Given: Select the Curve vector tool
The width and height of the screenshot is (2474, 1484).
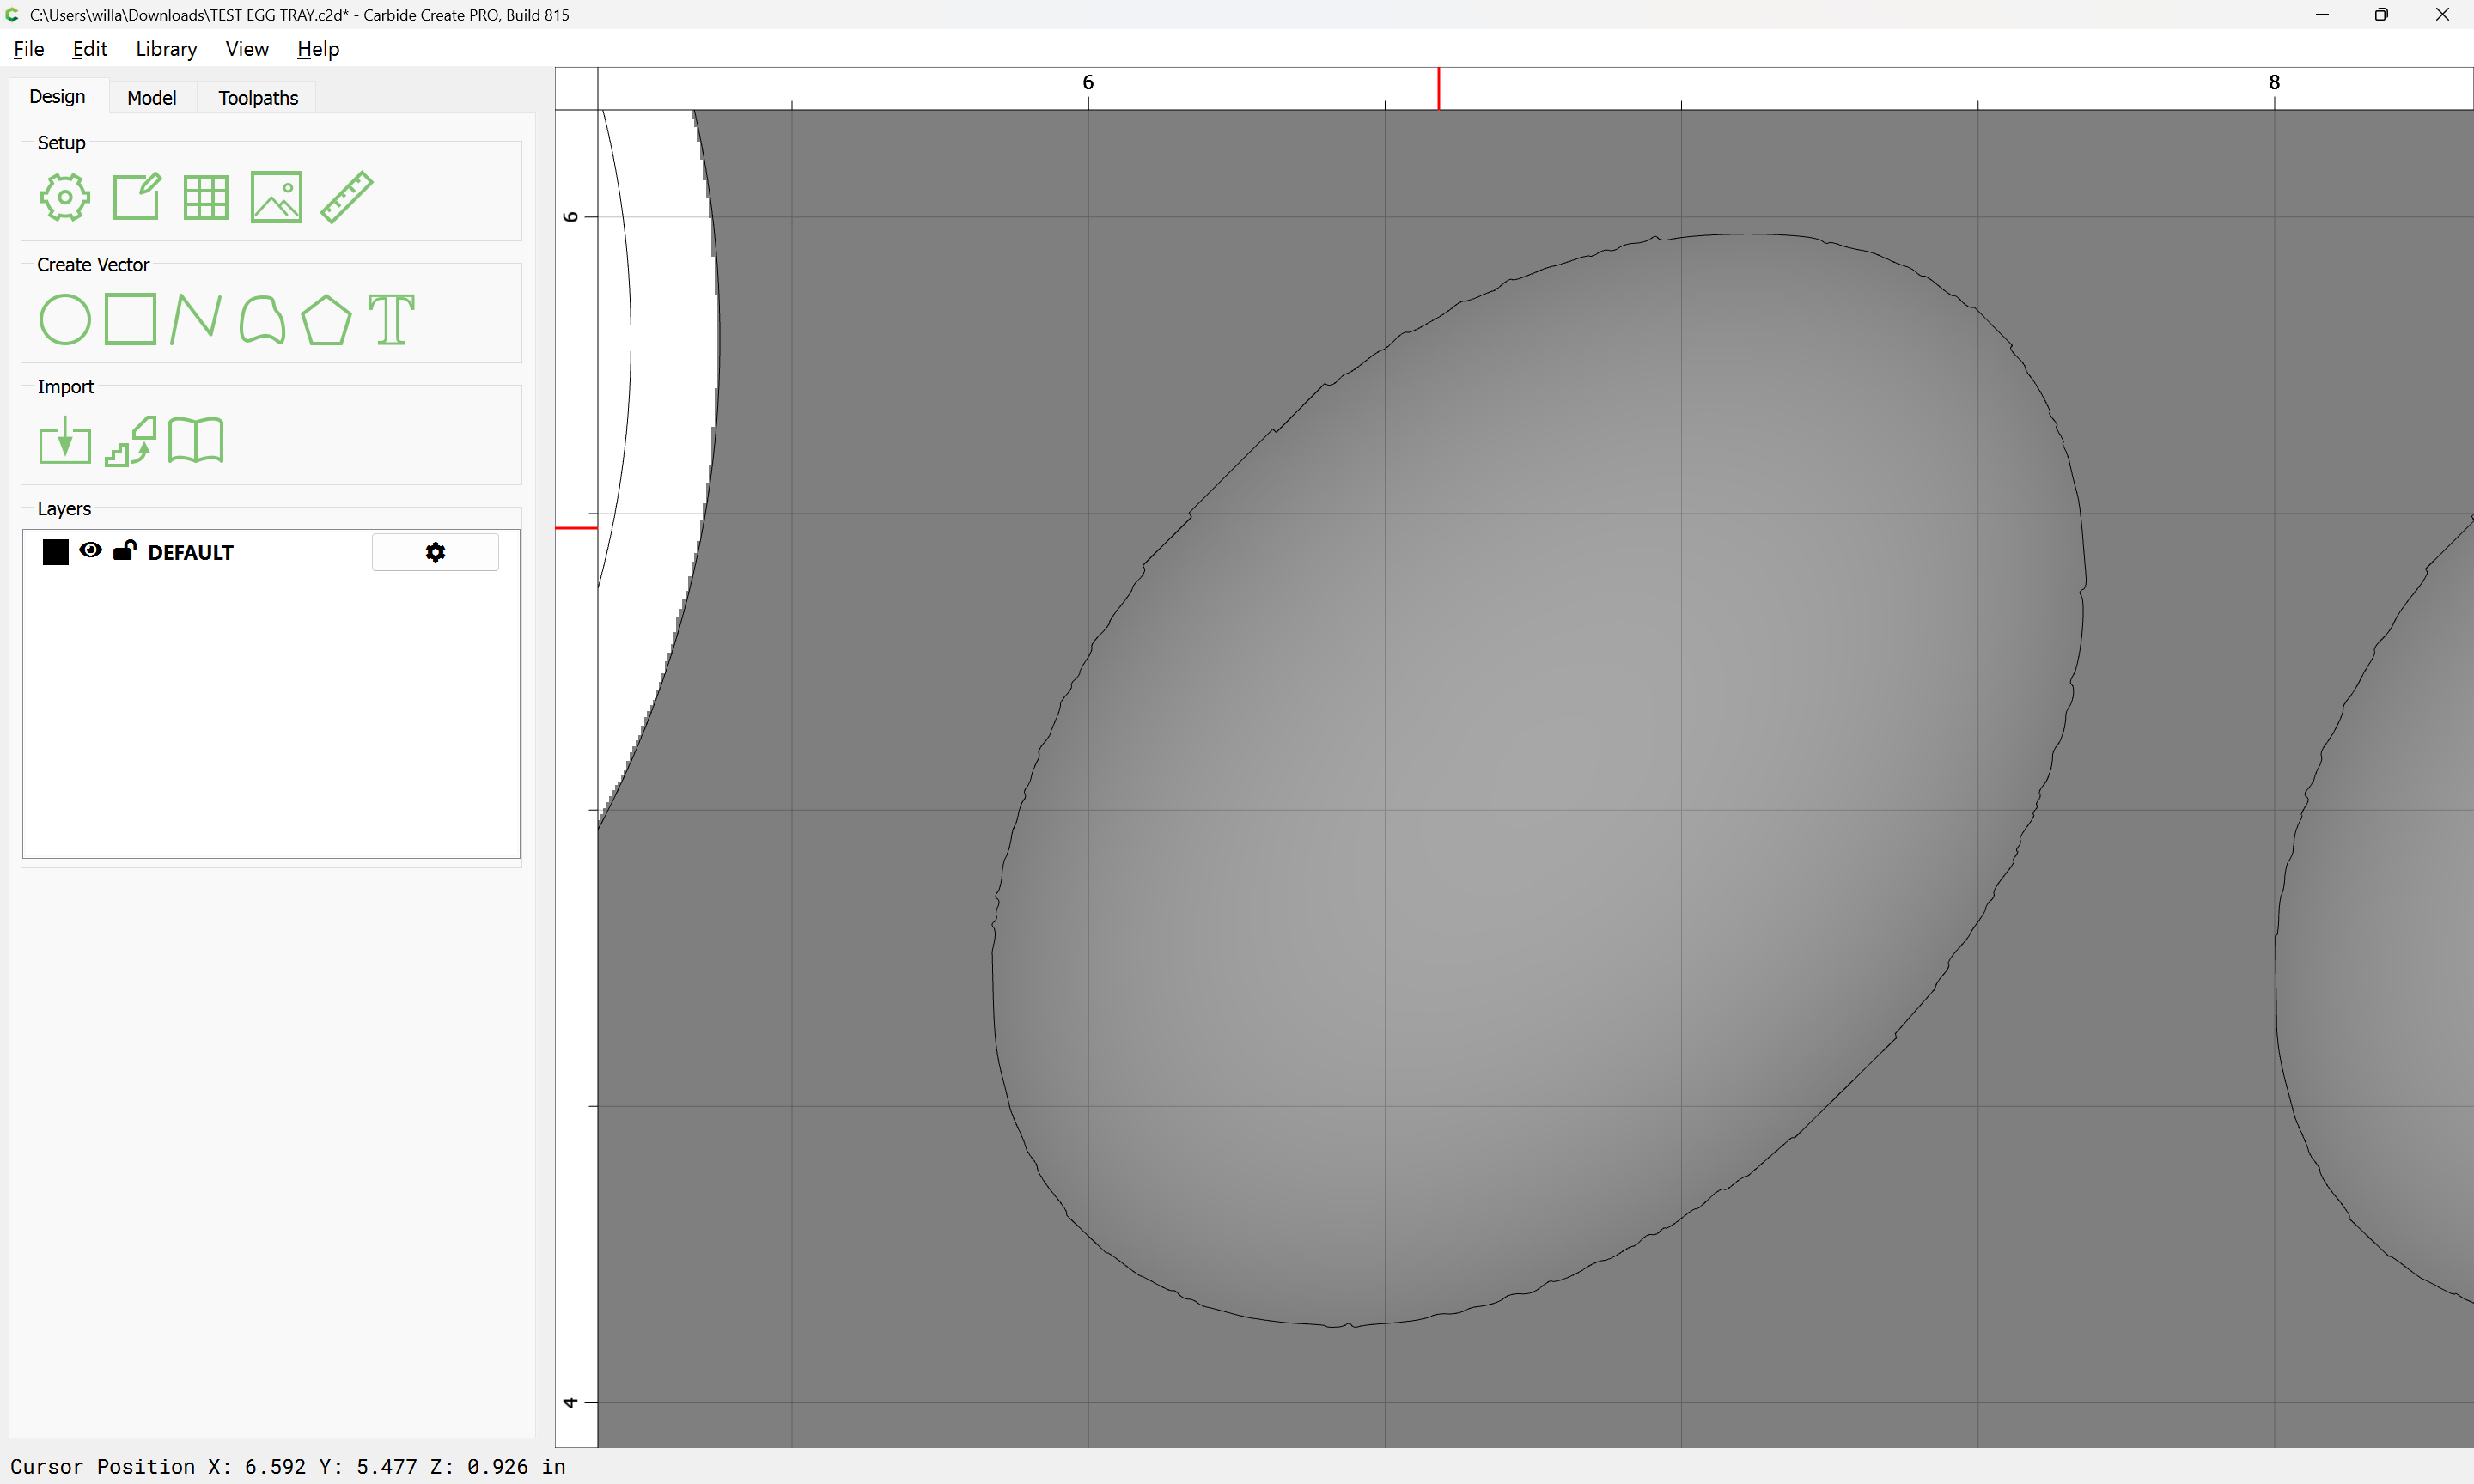Looking at the screenshot, I should tap(262, 319).
